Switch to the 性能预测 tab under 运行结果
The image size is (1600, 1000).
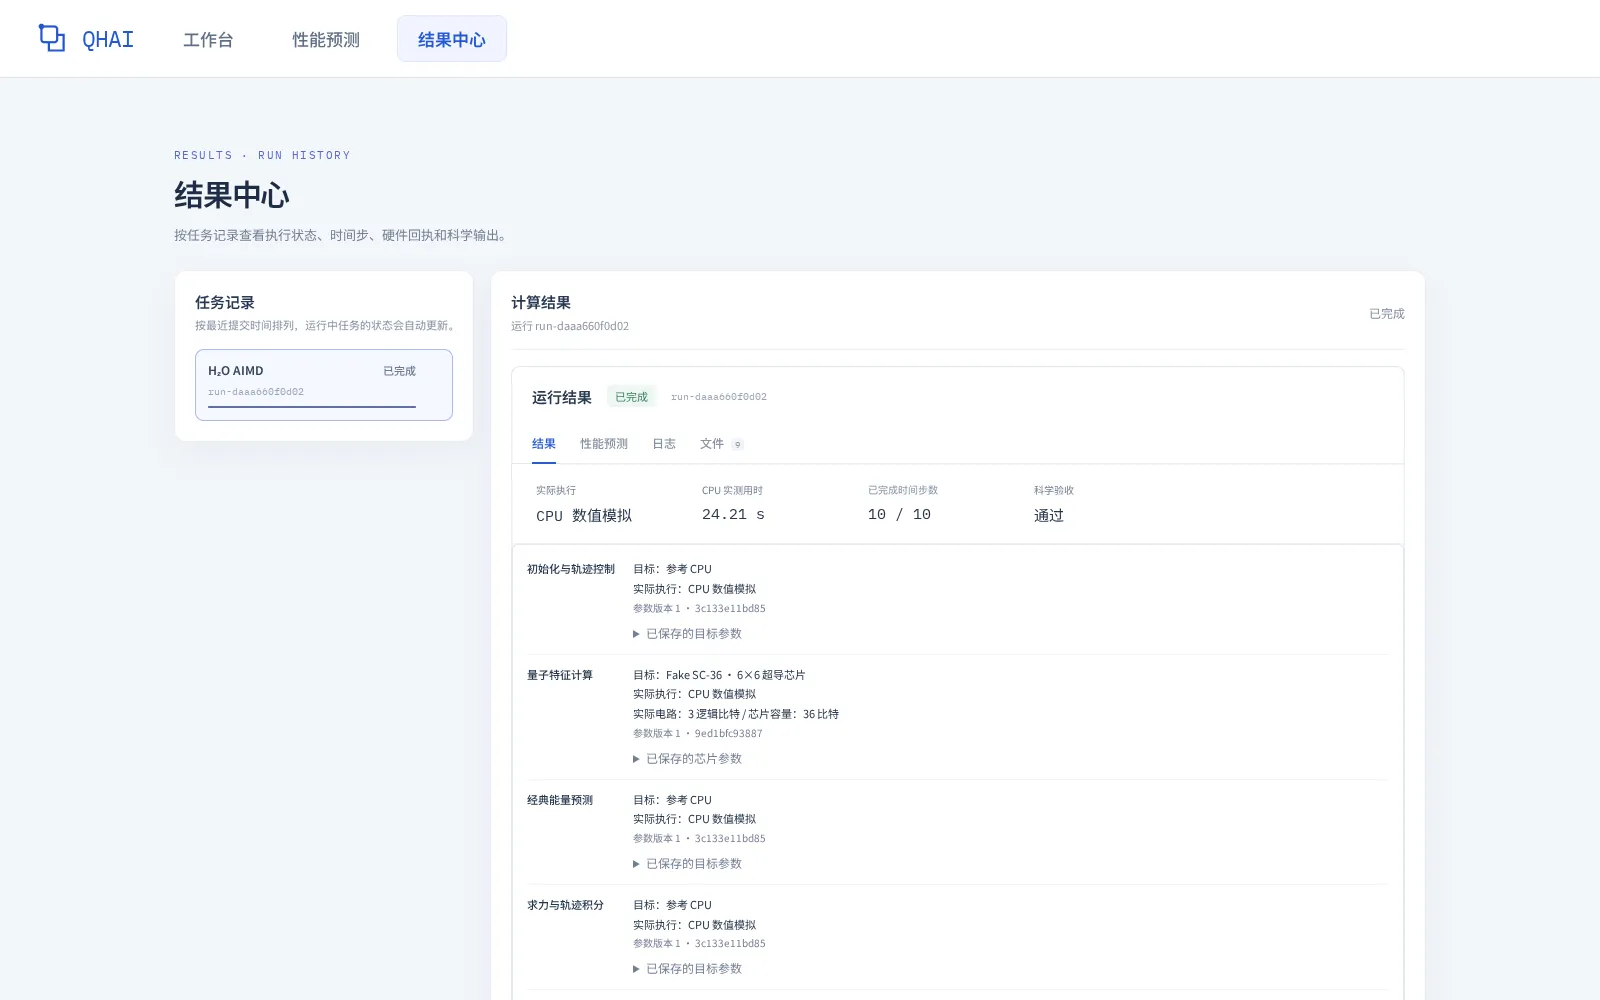pos(604,444)
